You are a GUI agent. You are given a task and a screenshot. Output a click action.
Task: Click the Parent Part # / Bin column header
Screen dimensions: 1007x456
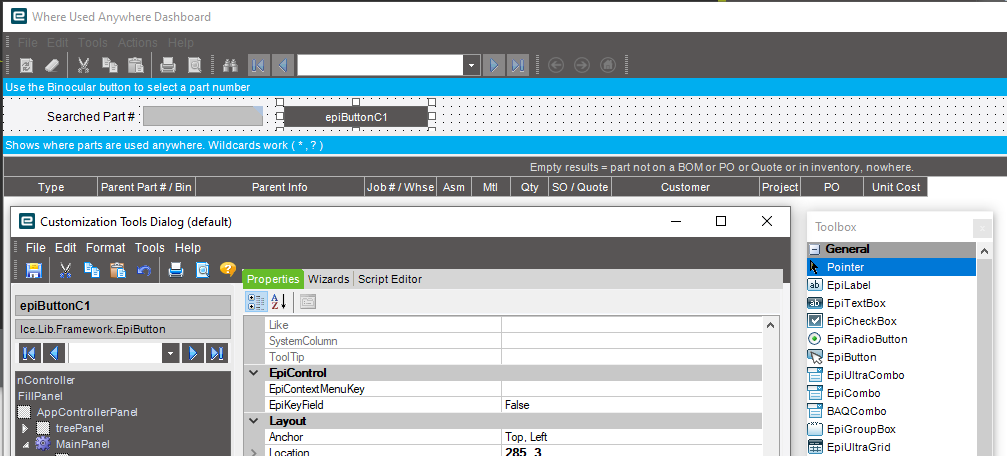click(x=146, y=187)
